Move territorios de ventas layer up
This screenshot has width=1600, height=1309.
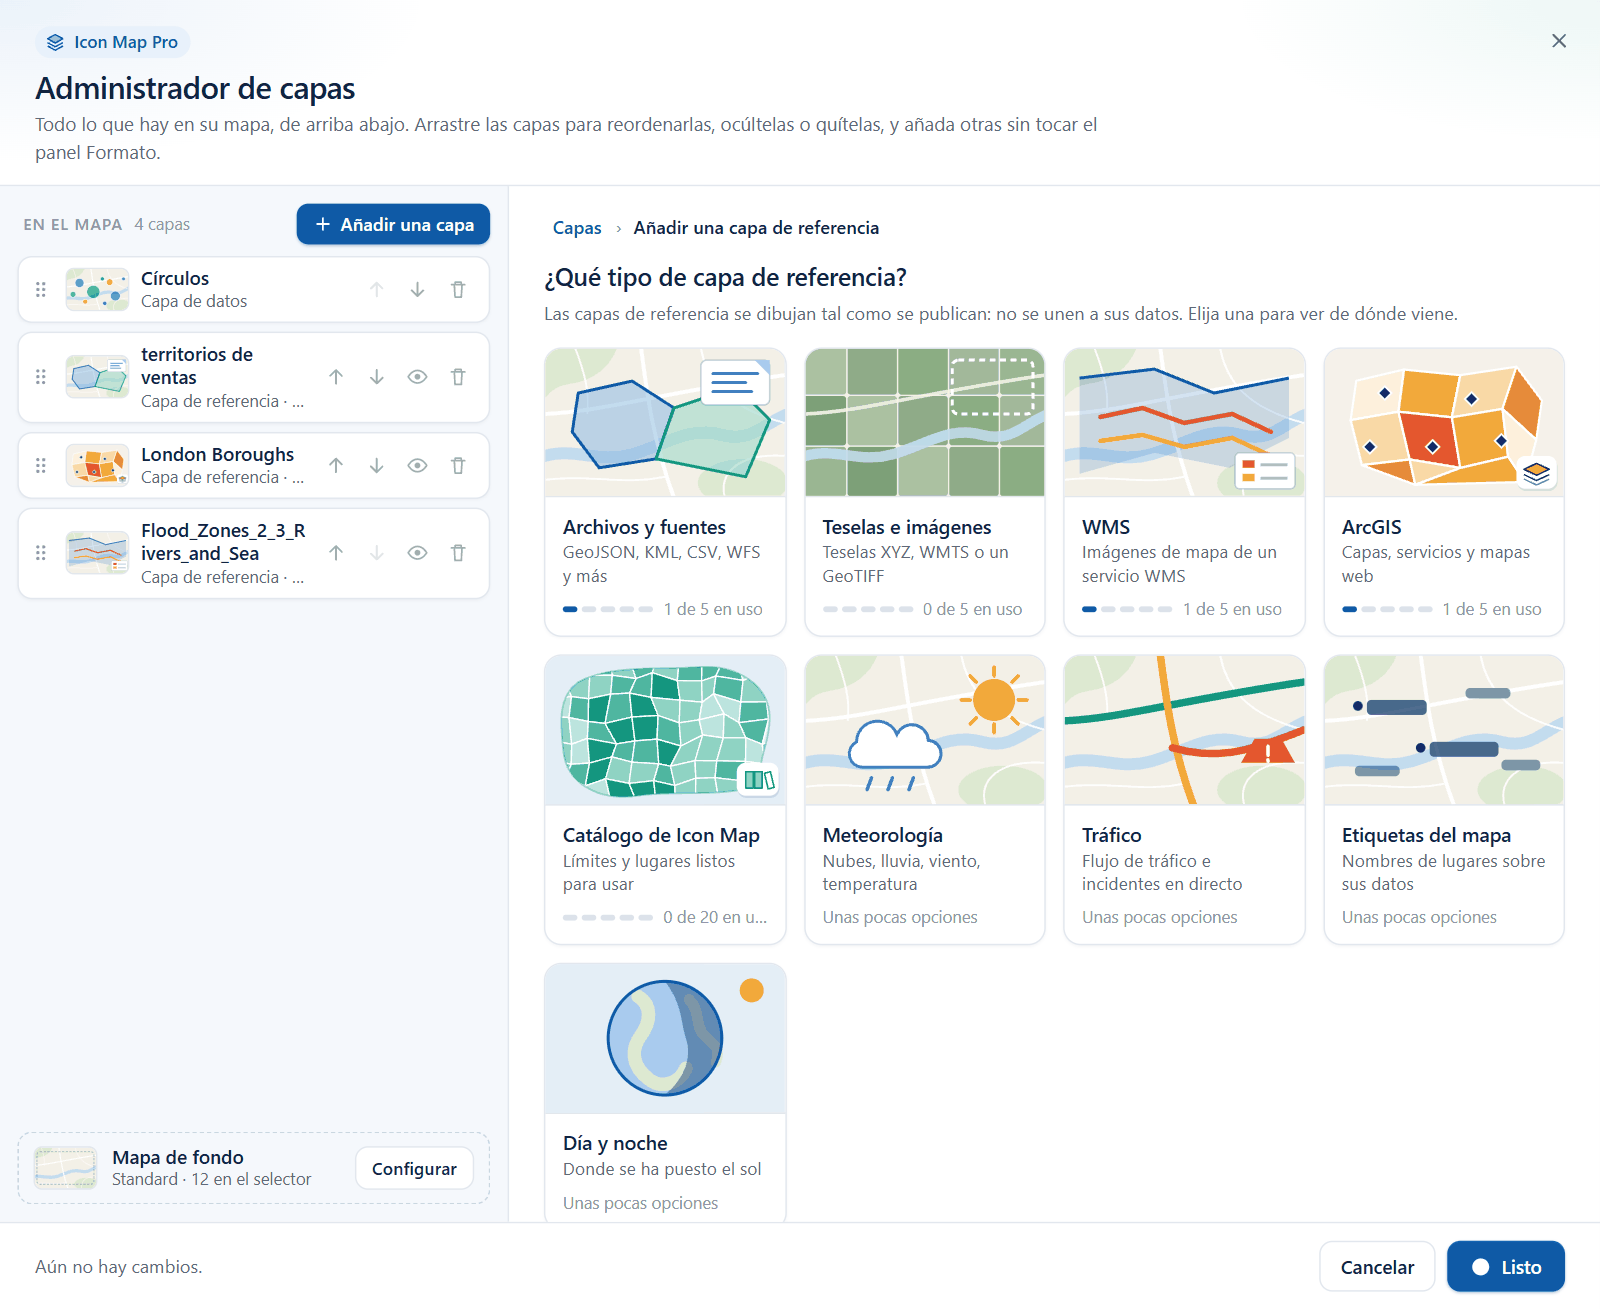coord(336,377)
